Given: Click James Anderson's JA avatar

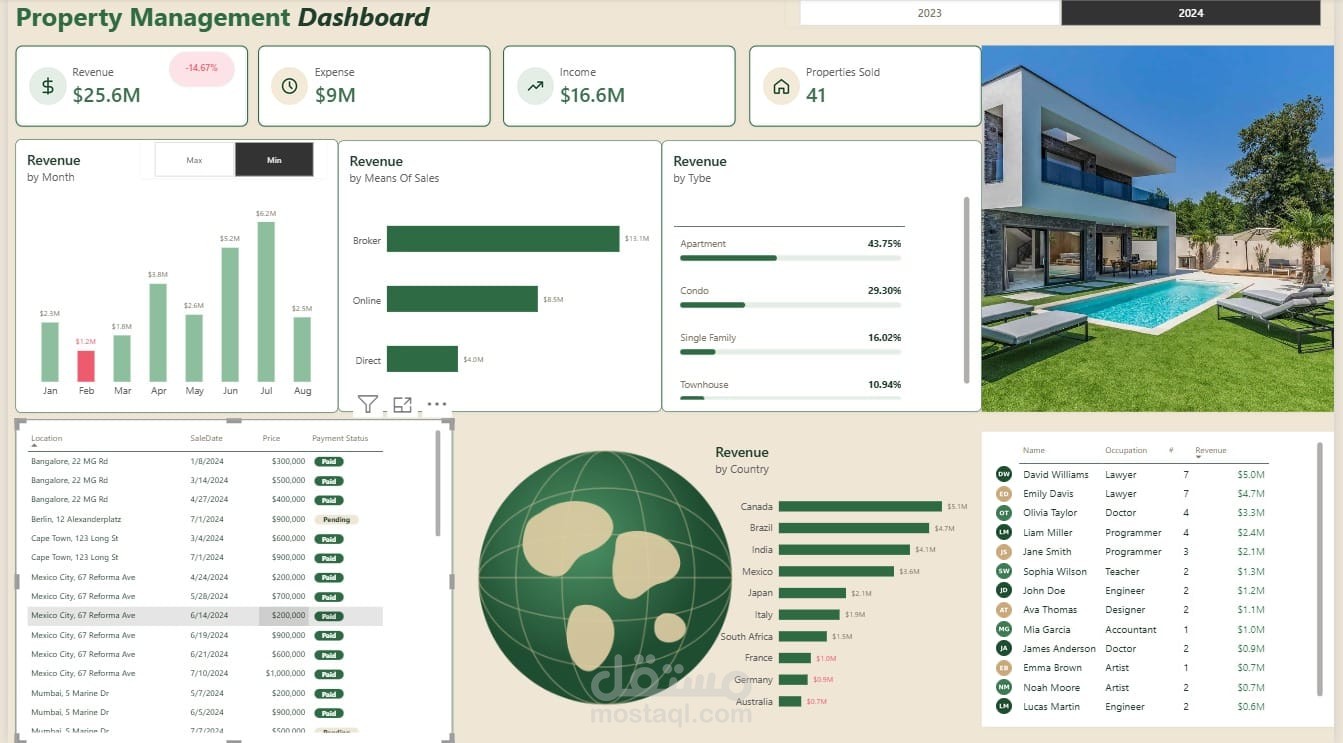Looking at the screenshot, I should point(1004,648).
